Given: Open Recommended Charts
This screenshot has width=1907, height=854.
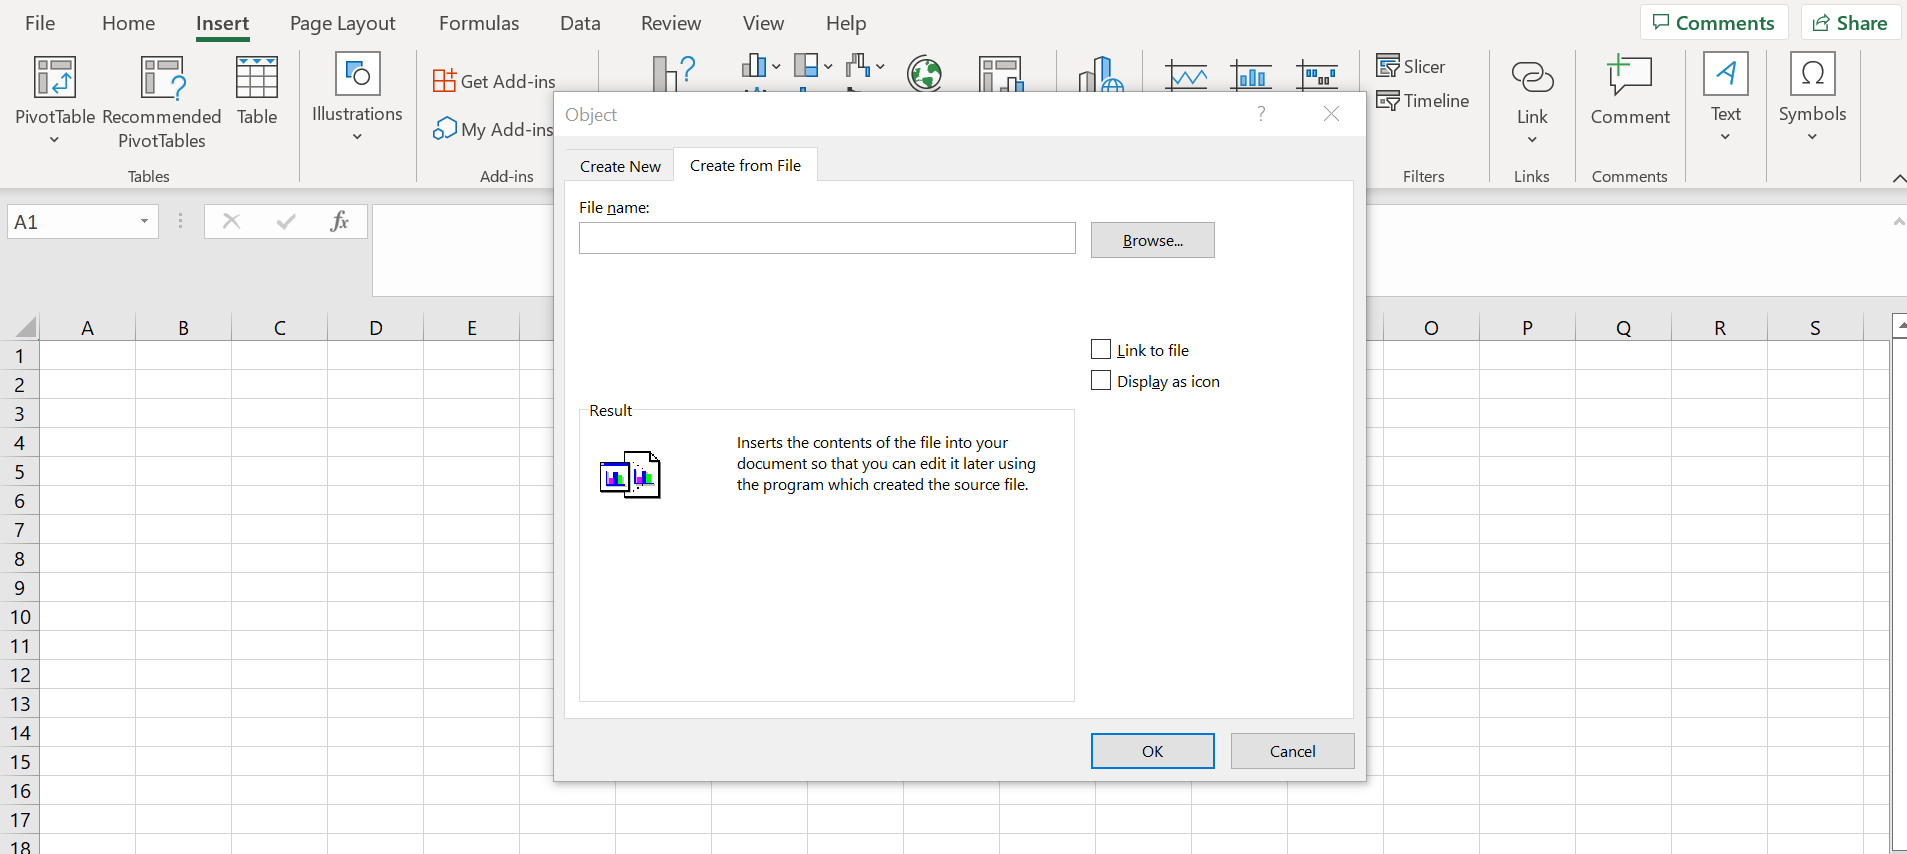Looking at the screenshot, I should point(674,74).
